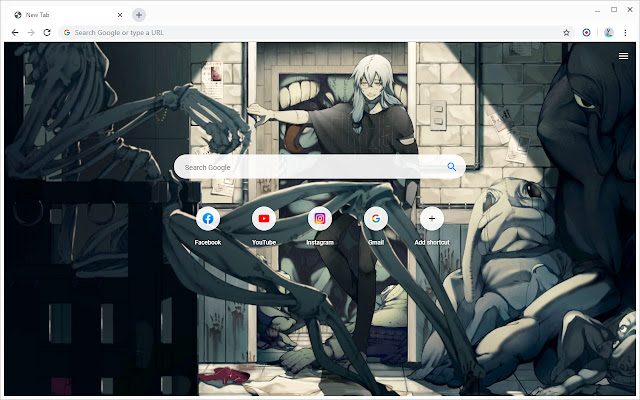Open the Gmail shortcut

pos(376,219)
